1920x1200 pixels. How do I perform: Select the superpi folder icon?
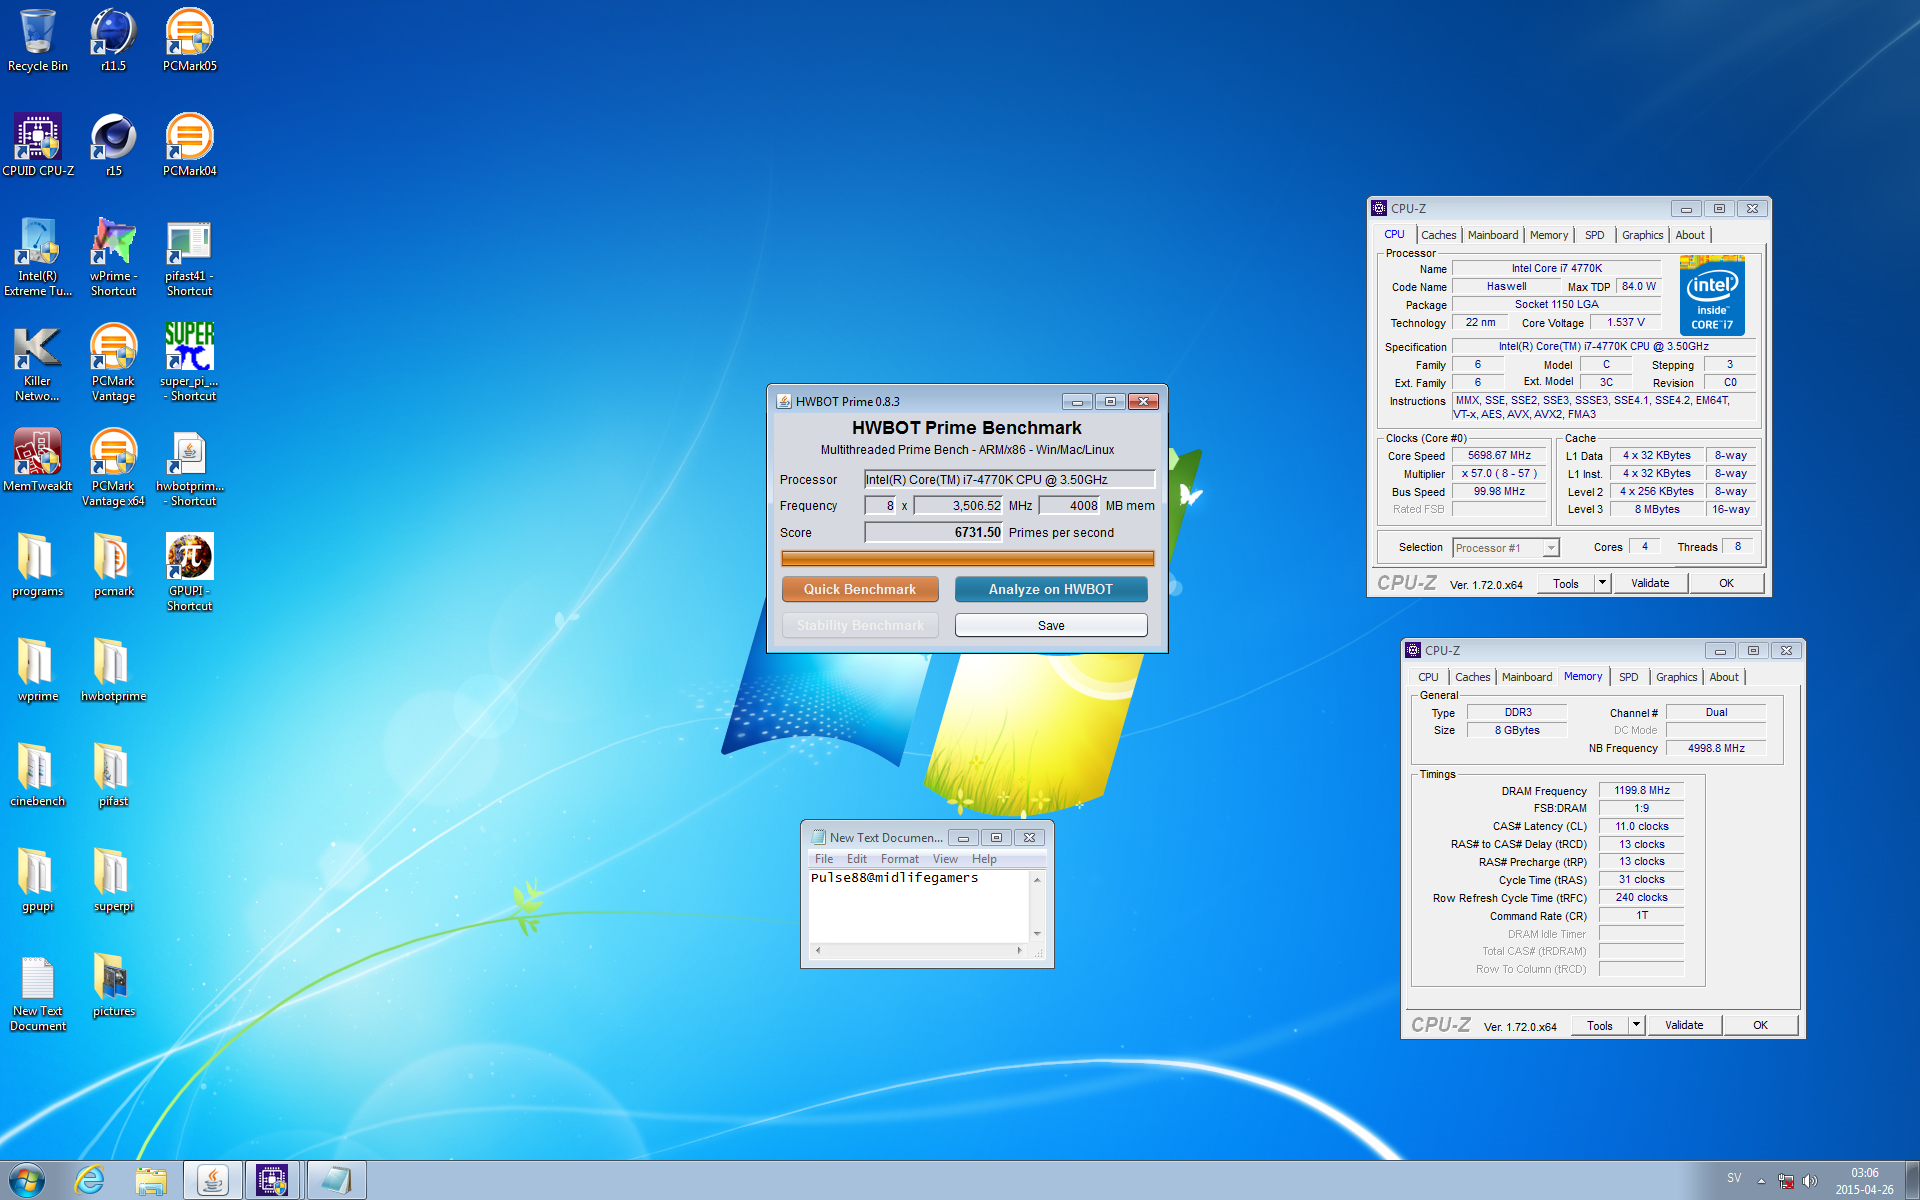(113, 880)
